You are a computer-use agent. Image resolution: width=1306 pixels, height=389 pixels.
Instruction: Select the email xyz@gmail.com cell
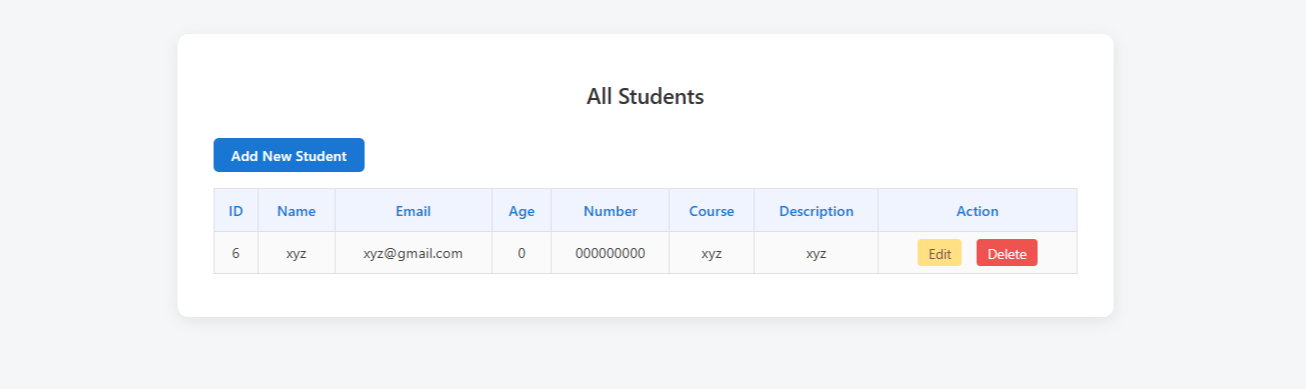[413, 253]
